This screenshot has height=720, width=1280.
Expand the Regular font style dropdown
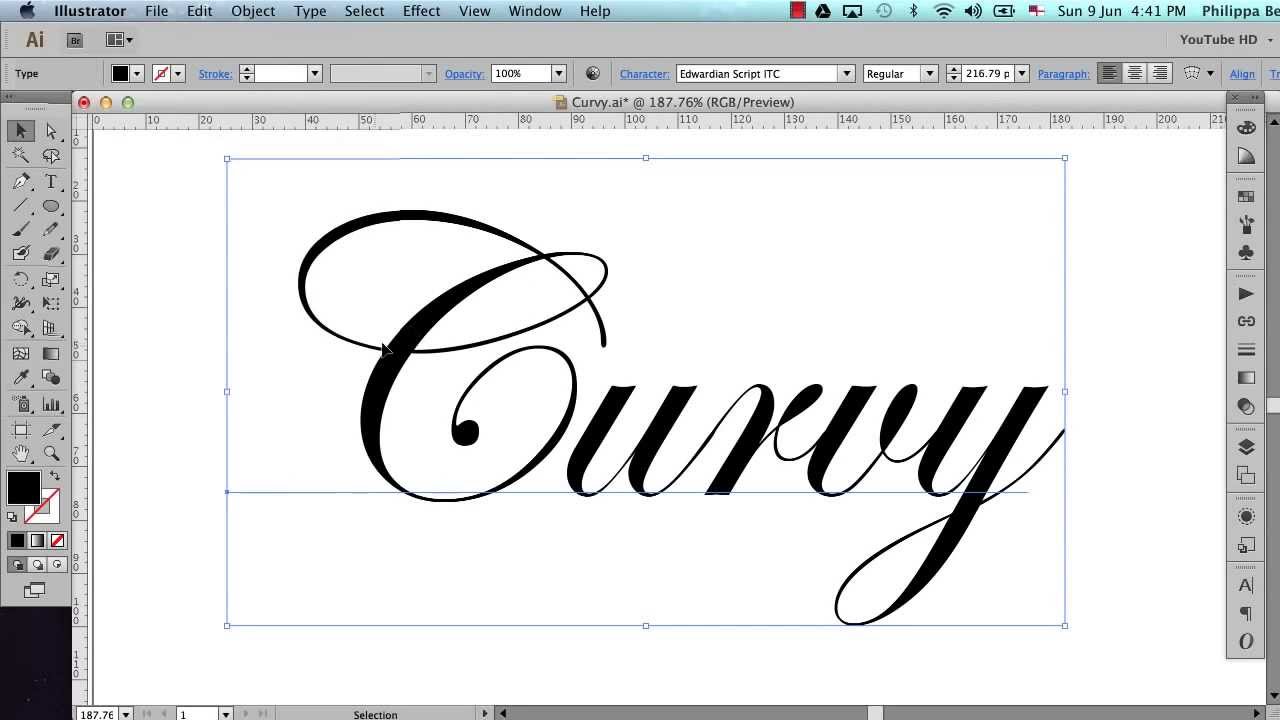pos(929,73)
